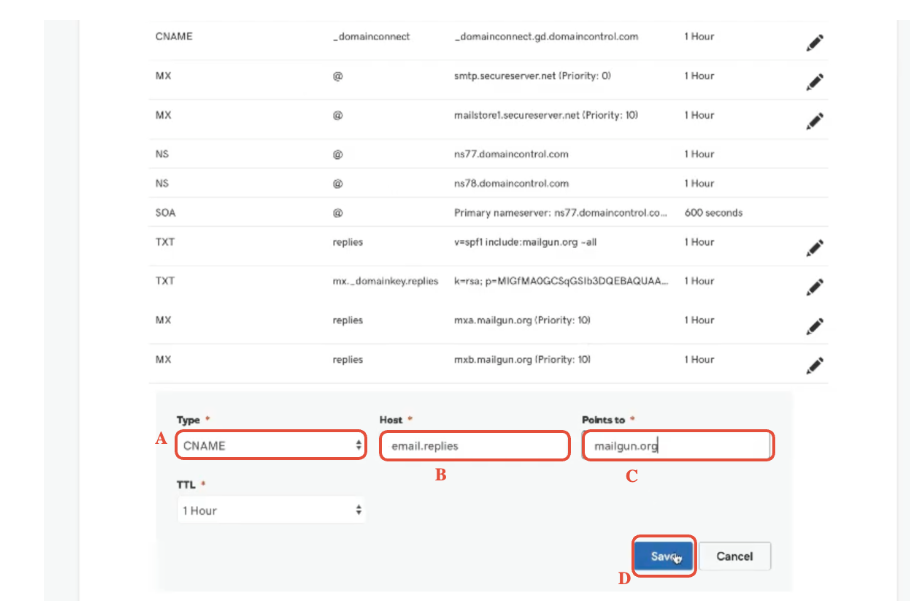Expand the TTL dropdown set to 1 Hour
The image size is (910, 612).
click(x=271, y=510)
